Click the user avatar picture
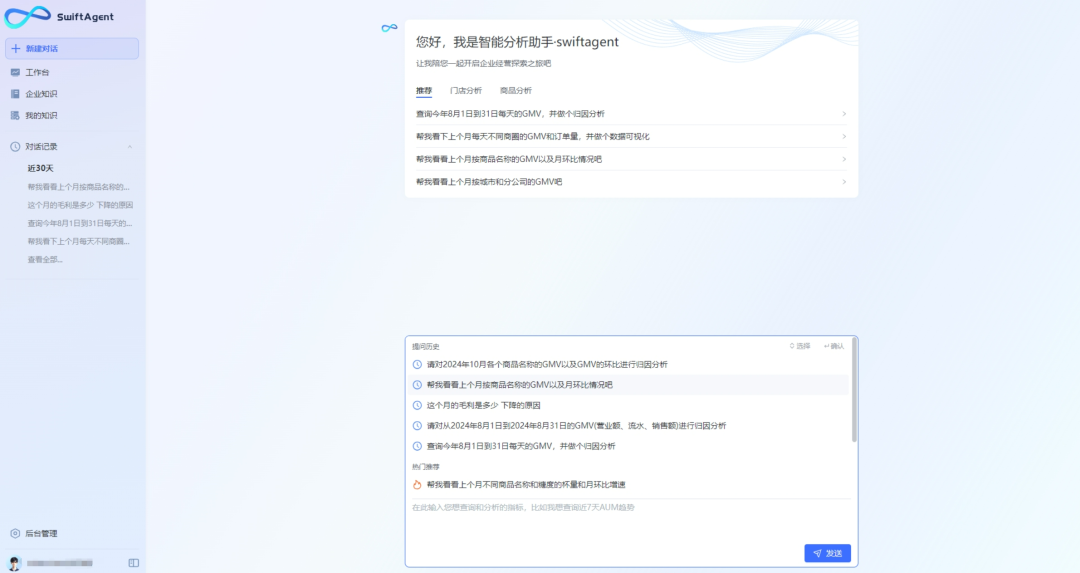Image resolution: width=1080 pixels, height=573 pixels. 15,563
